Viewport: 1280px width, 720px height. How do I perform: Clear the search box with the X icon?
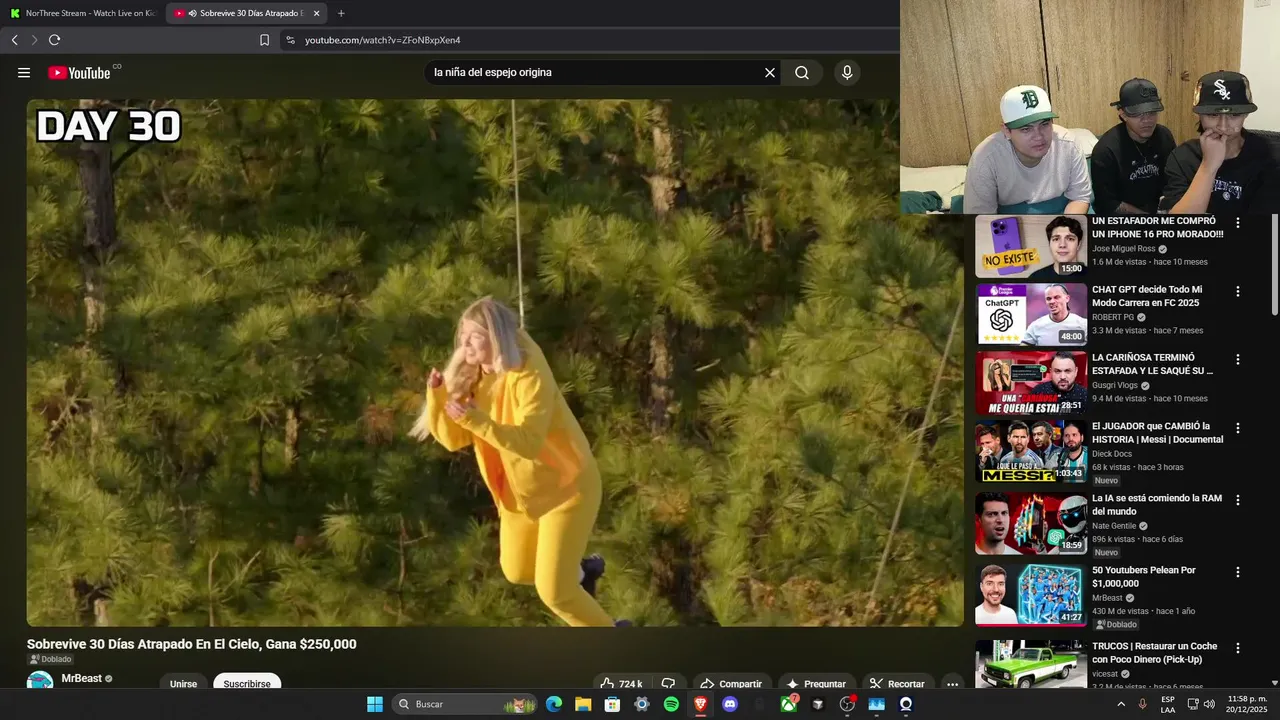(770, 72)
